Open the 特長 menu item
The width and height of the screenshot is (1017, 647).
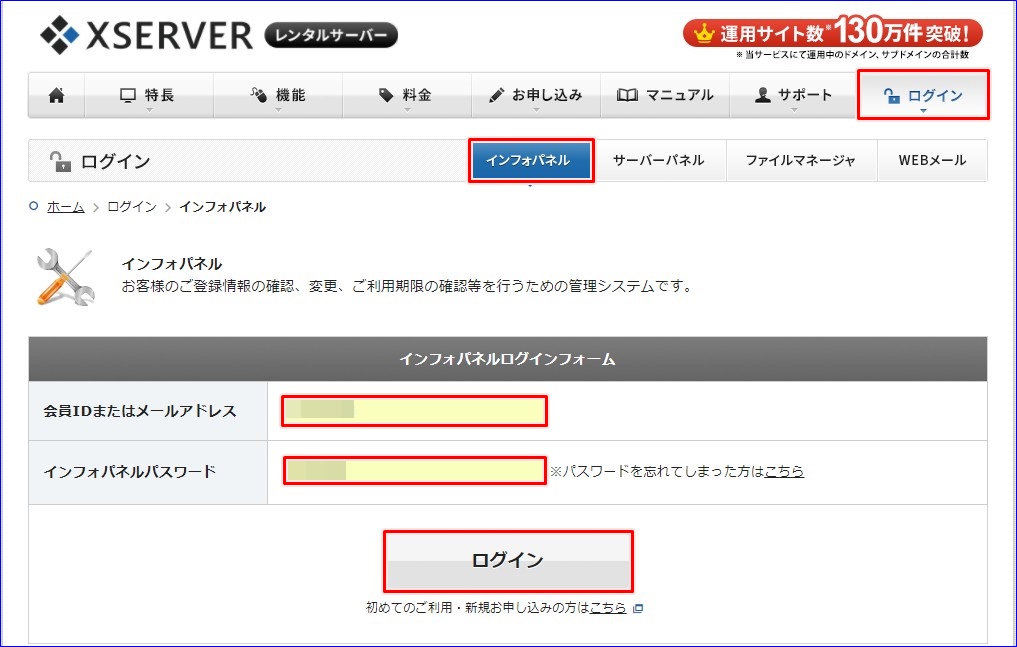149,95
